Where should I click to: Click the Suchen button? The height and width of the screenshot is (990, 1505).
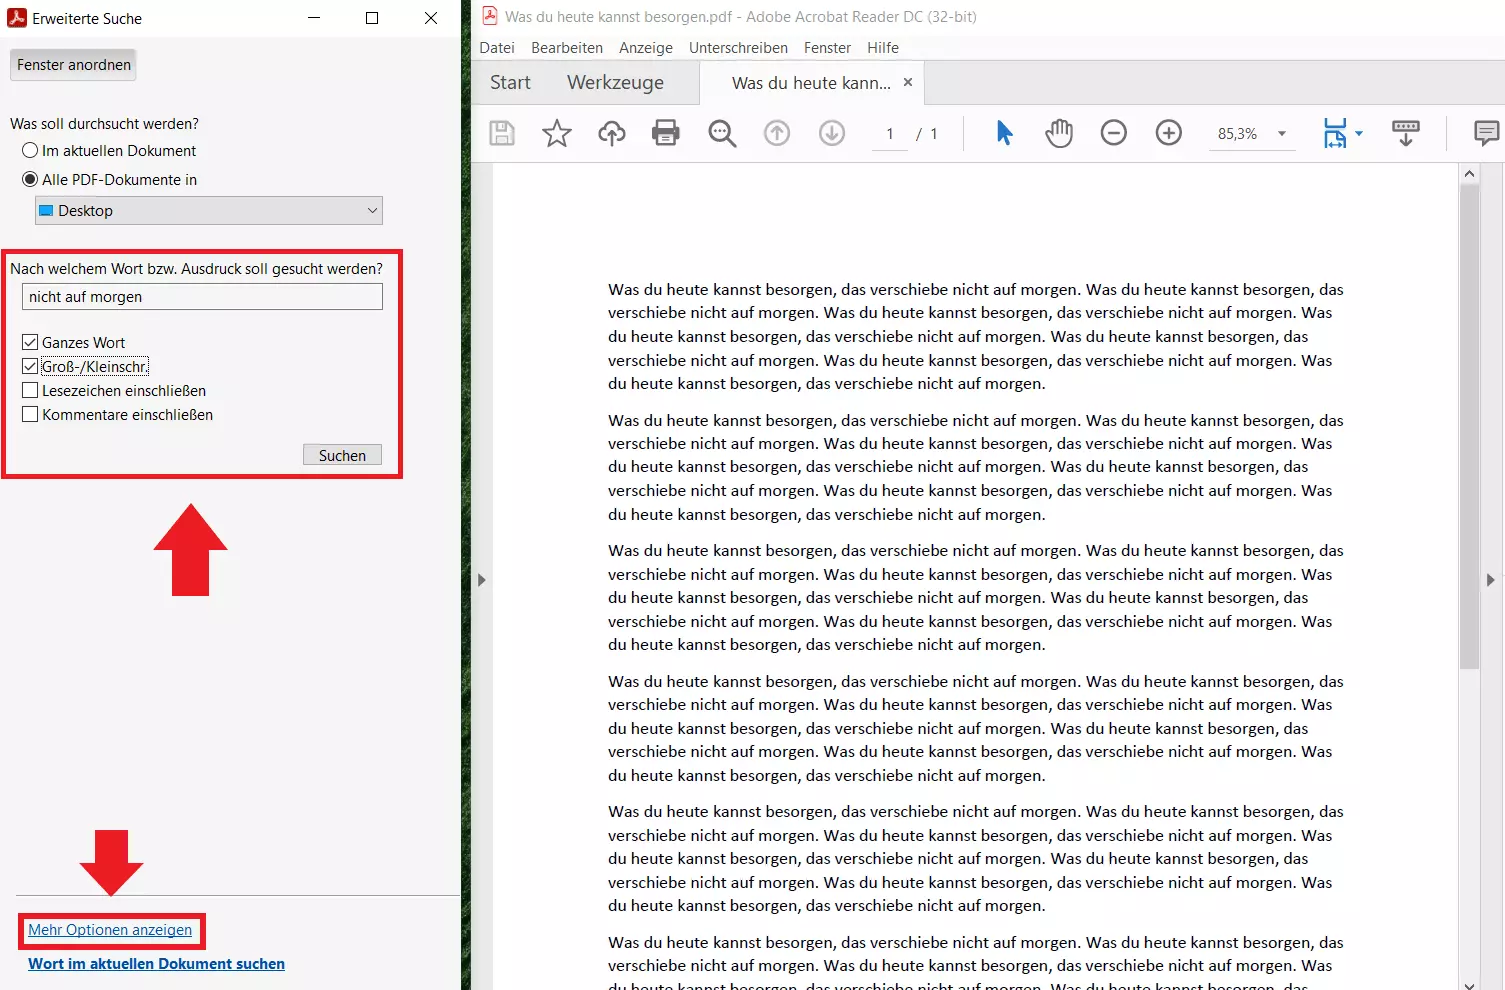pyautogui.click(x=342, y=456)
